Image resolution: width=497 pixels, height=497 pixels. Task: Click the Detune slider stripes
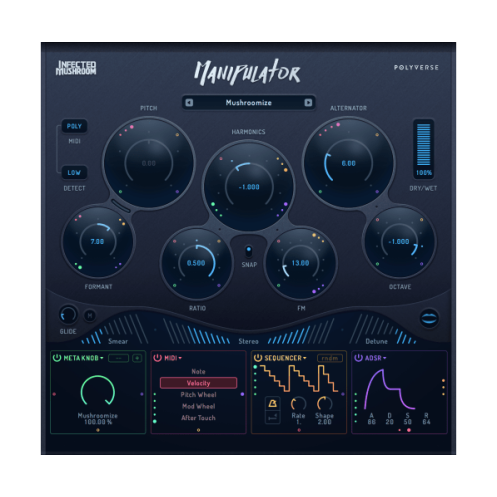click(383, 329)
